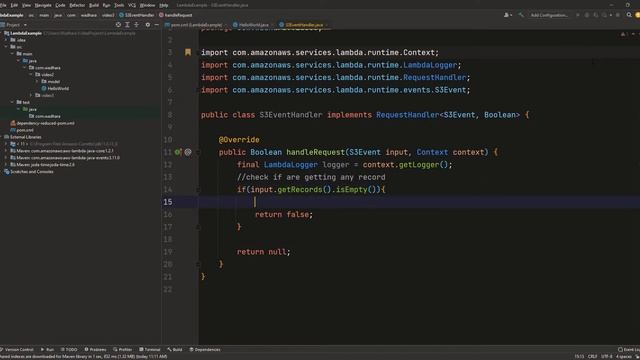
Task: Click 'return false;' statement in editor
Action: coord(284,215)
